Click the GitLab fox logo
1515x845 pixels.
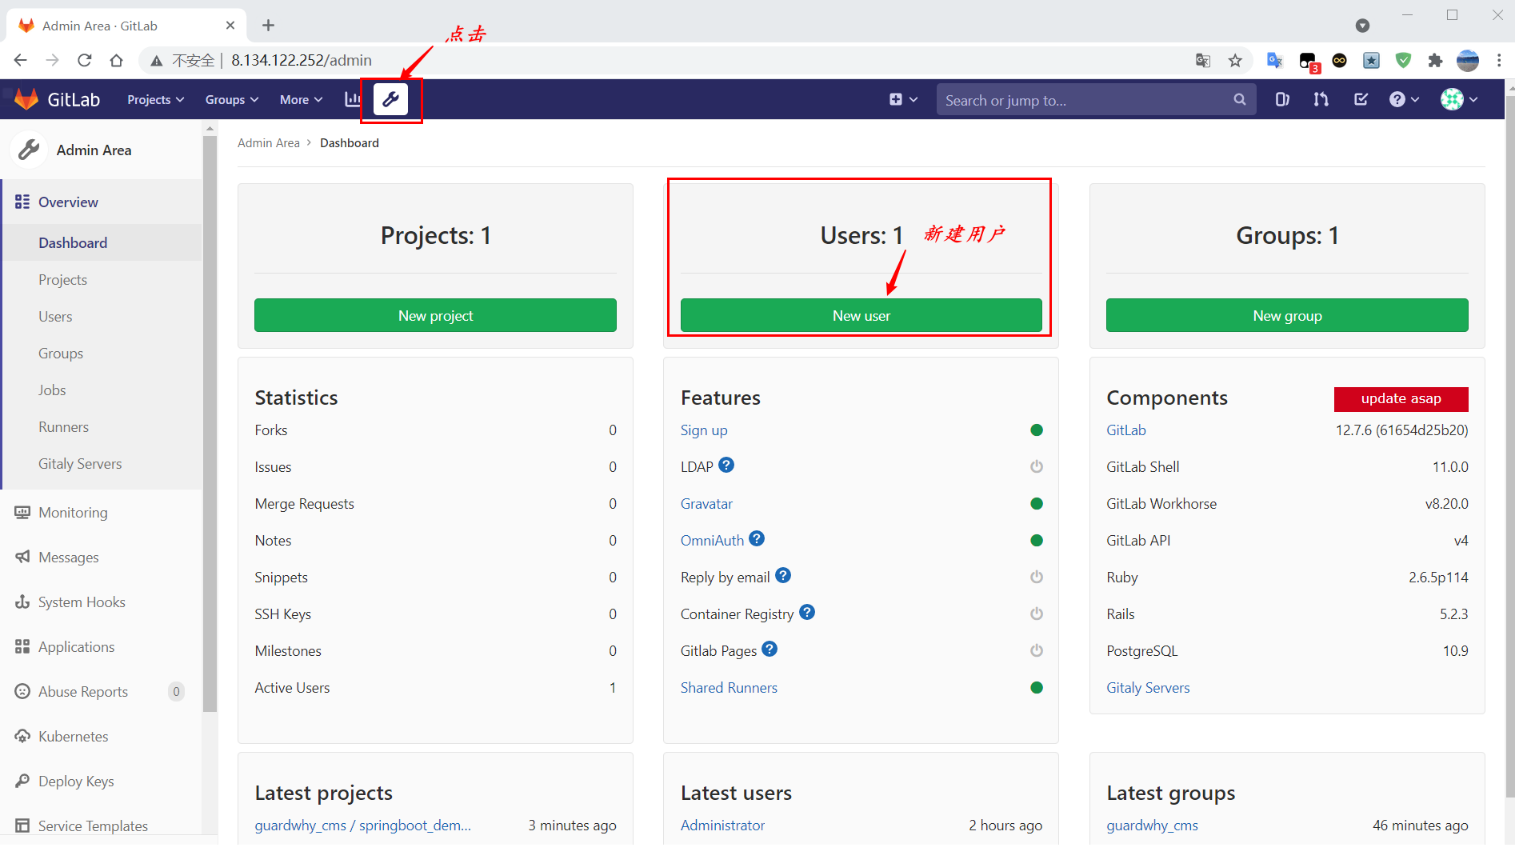(27, 99)
